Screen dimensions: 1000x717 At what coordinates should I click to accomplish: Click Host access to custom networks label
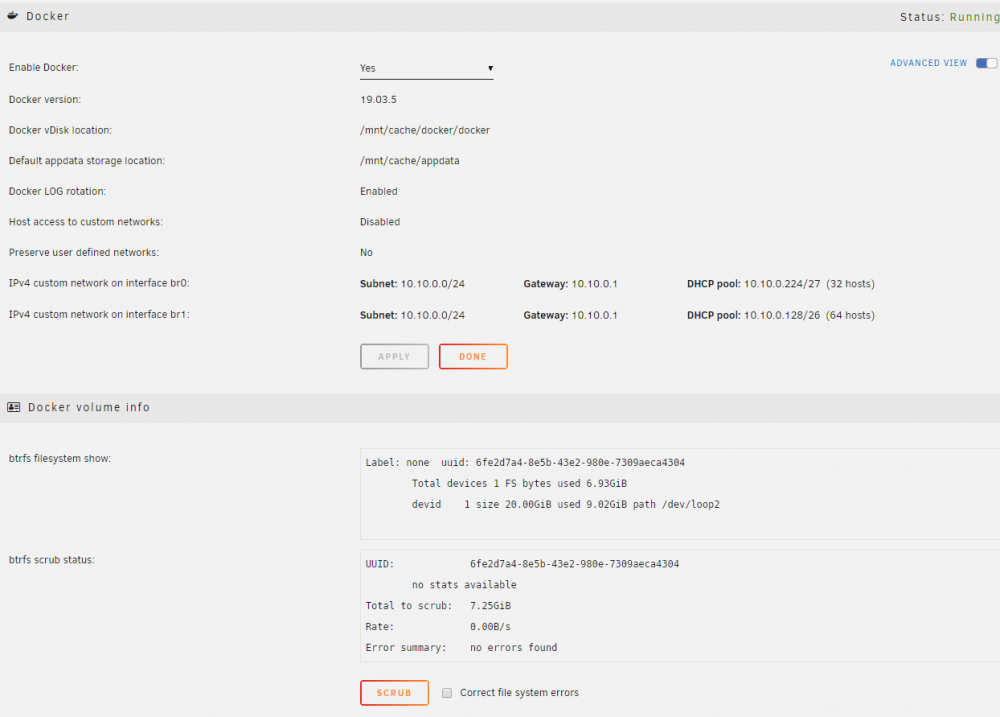point(85,222)
